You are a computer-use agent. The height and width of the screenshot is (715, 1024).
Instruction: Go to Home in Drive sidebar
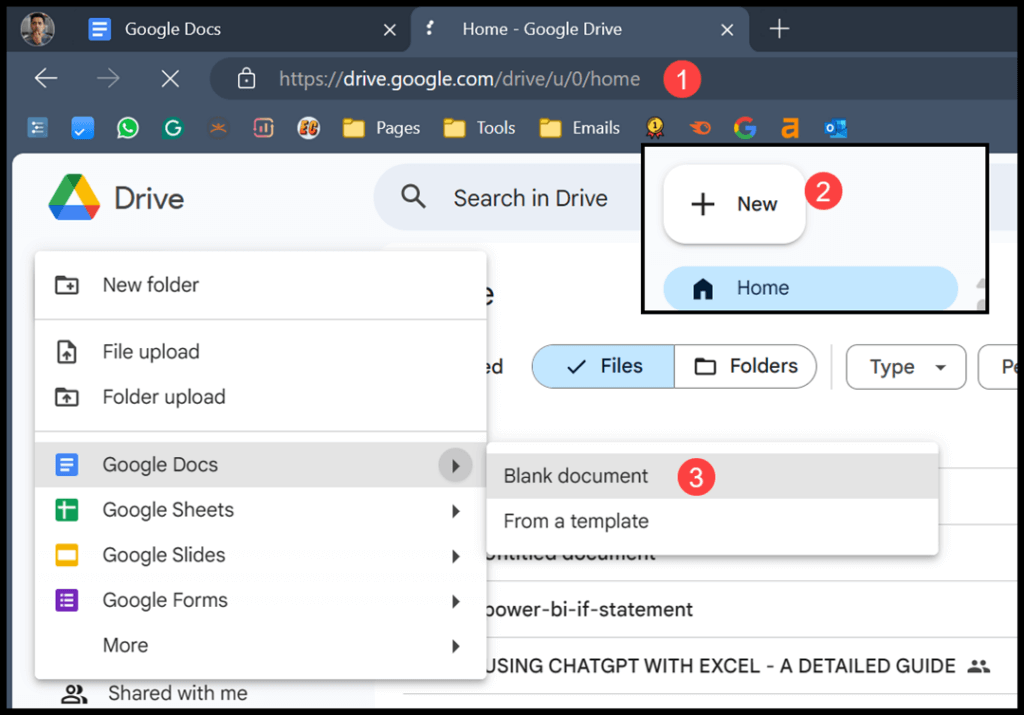[x=810, y=288]
